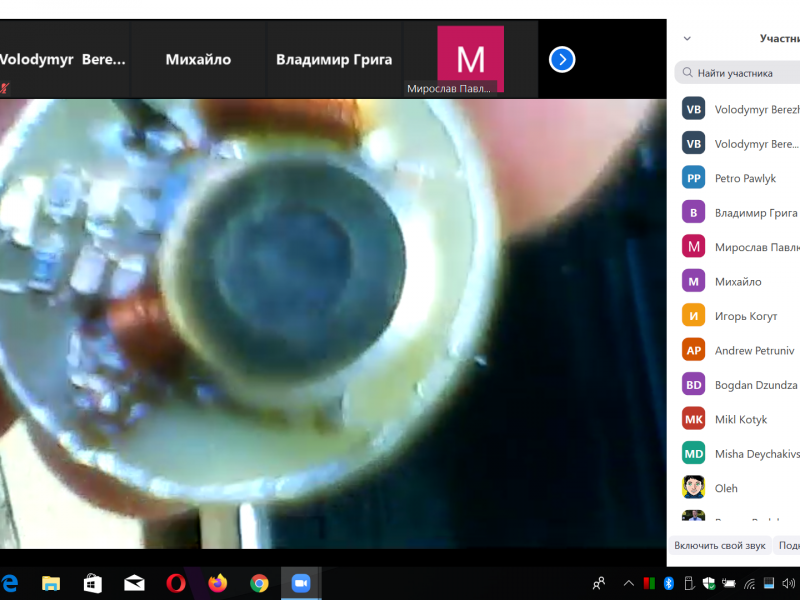Click the Михайло video thumbnail
The height and width of the screenshot is (600, 800).
(x=198, y=60)
